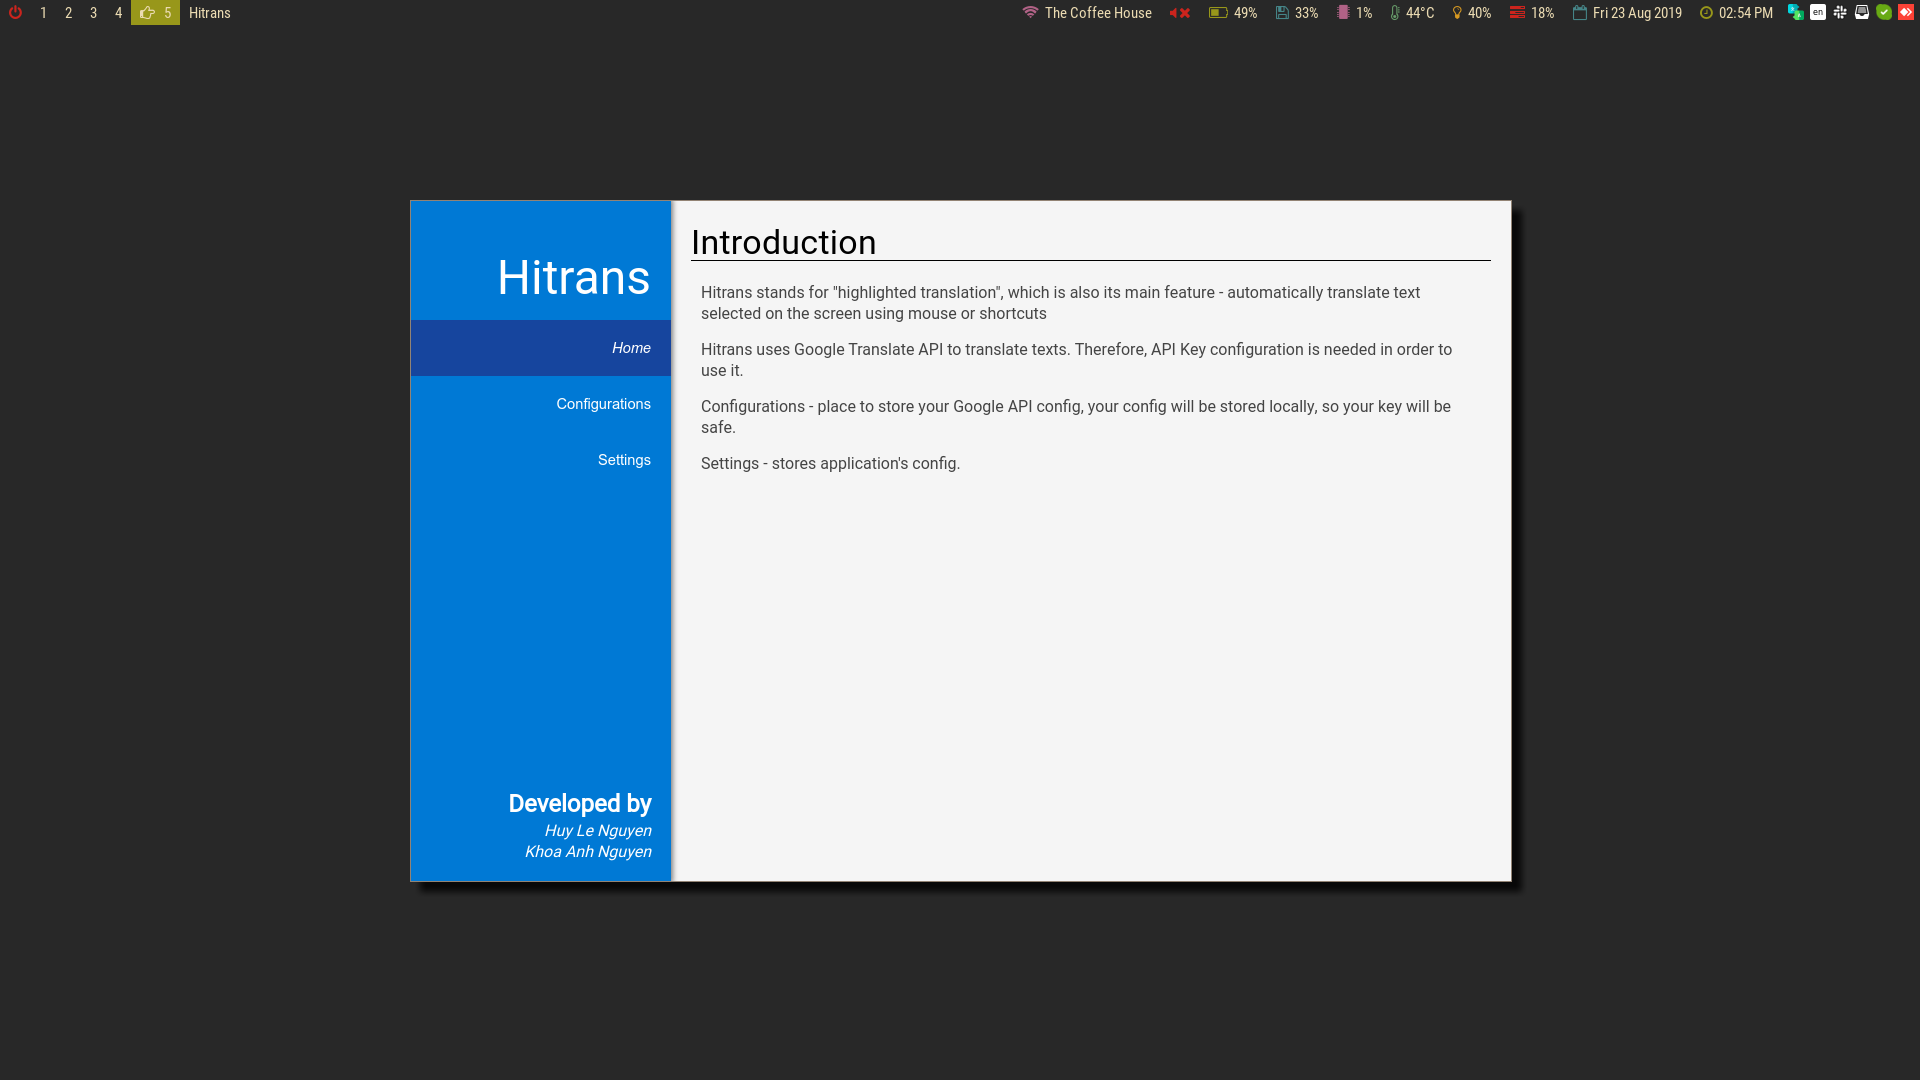Click the disk usage icon showing 33%
1920x1080 pixels.
click(x=1282, y=13)
